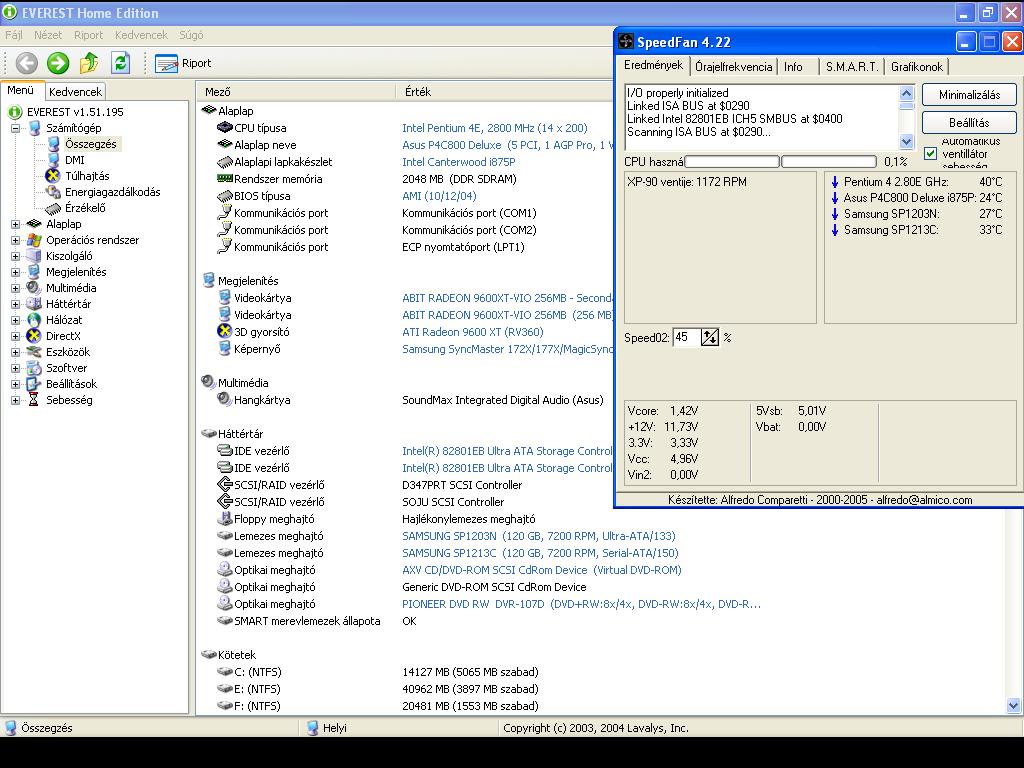This screenshot has height=768, width=1024.
Task: Switch to the Kedvencek side panel tab
Action: click(x=75, y=92)
